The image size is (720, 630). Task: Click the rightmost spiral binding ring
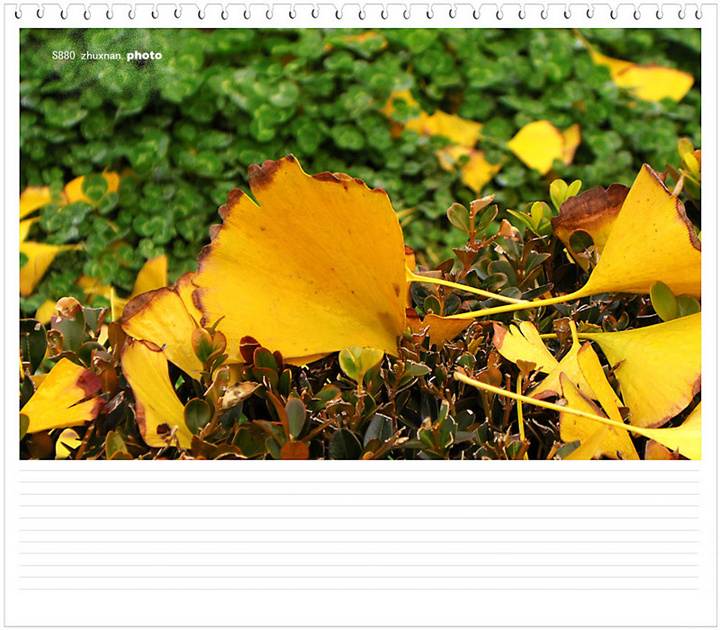(x=699, y=13)
